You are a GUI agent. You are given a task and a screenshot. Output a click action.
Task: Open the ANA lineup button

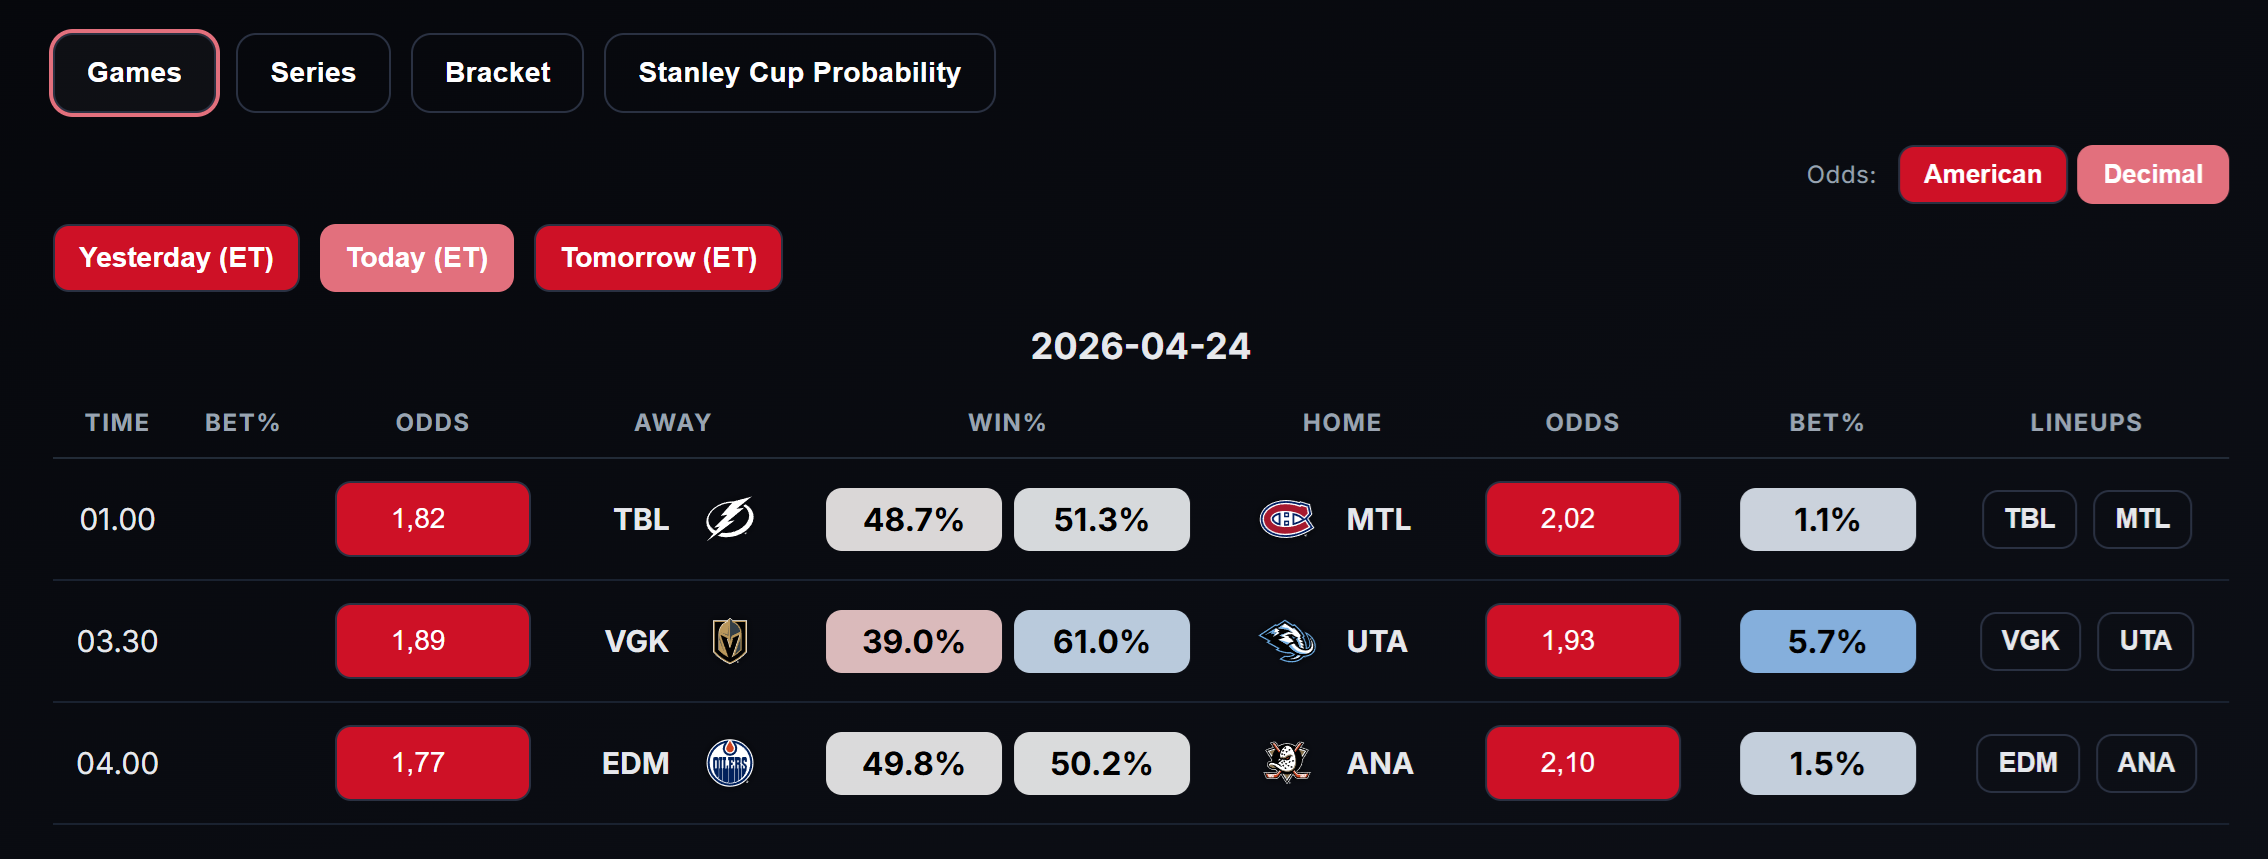click(2146, 763)
